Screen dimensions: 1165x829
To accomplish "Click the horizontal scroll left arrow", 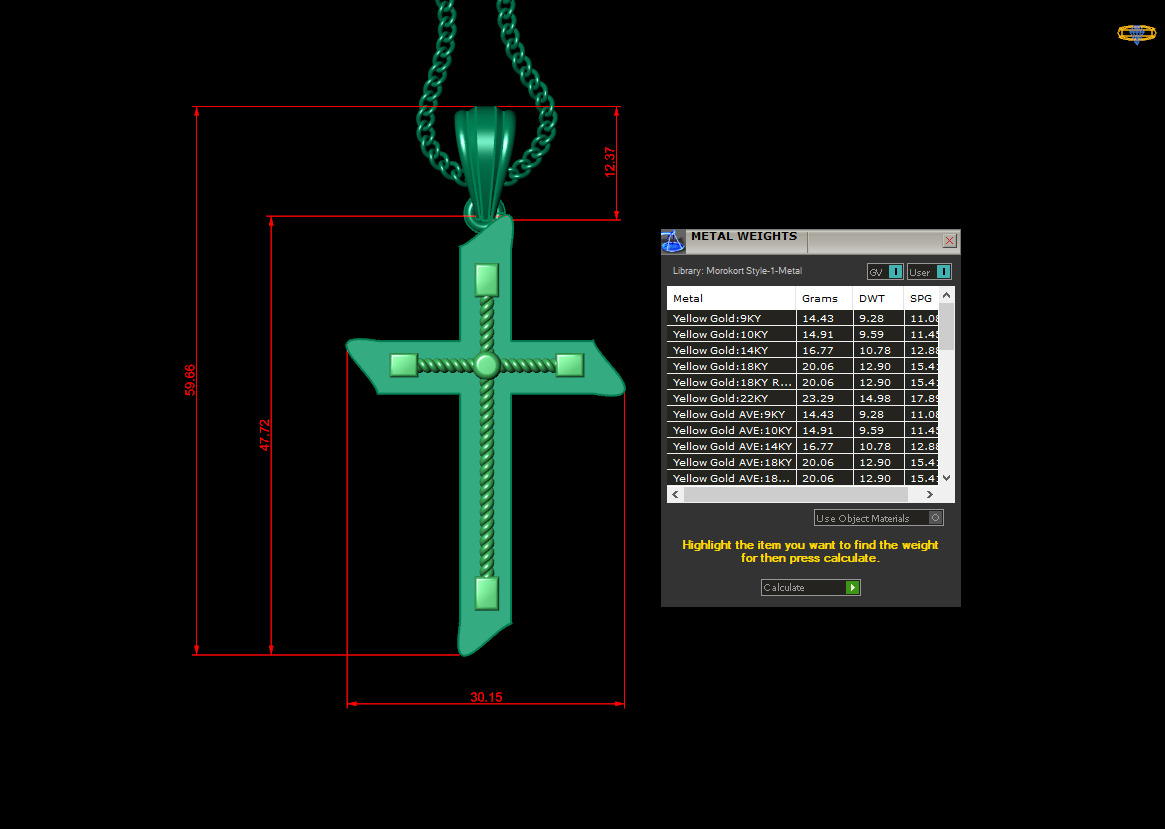I will (x=675, y=494).
